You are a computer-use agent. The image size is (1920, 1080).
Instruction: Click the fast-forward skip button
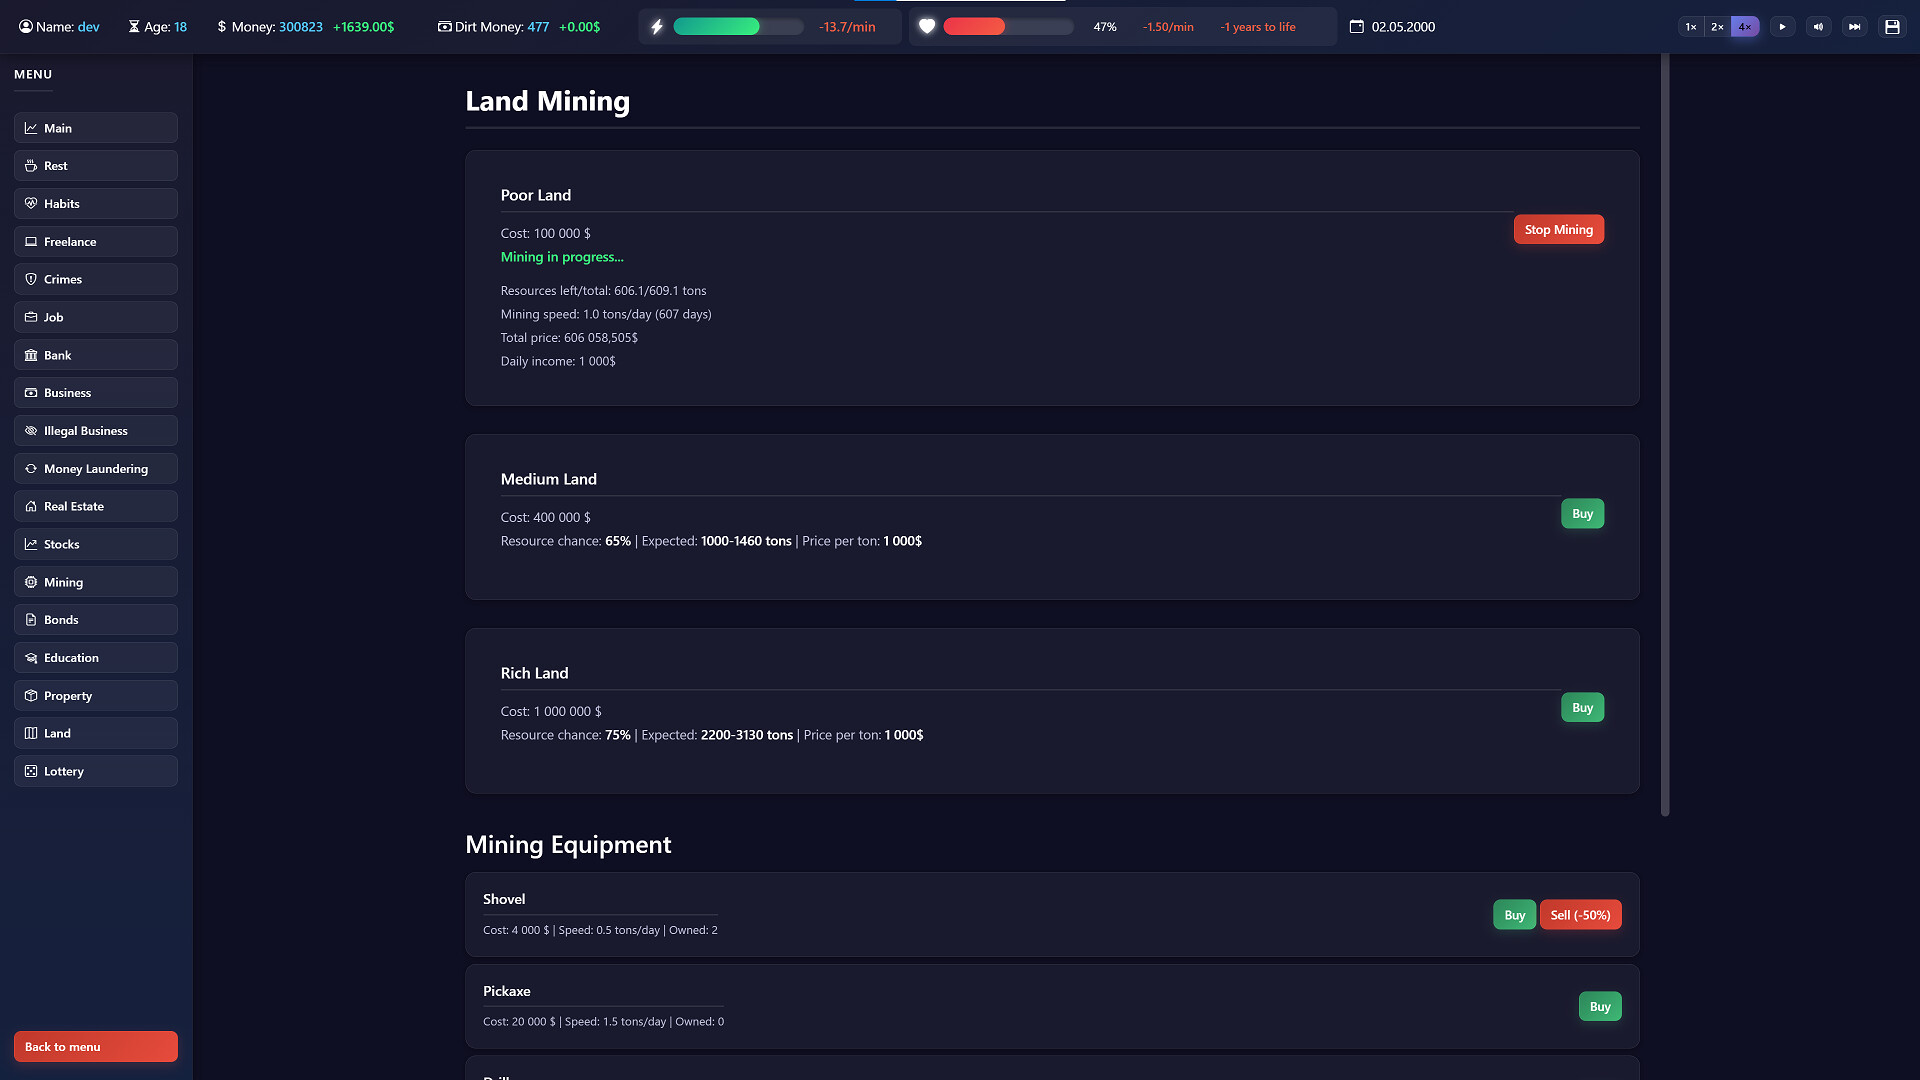click(x=1855, y=26)
